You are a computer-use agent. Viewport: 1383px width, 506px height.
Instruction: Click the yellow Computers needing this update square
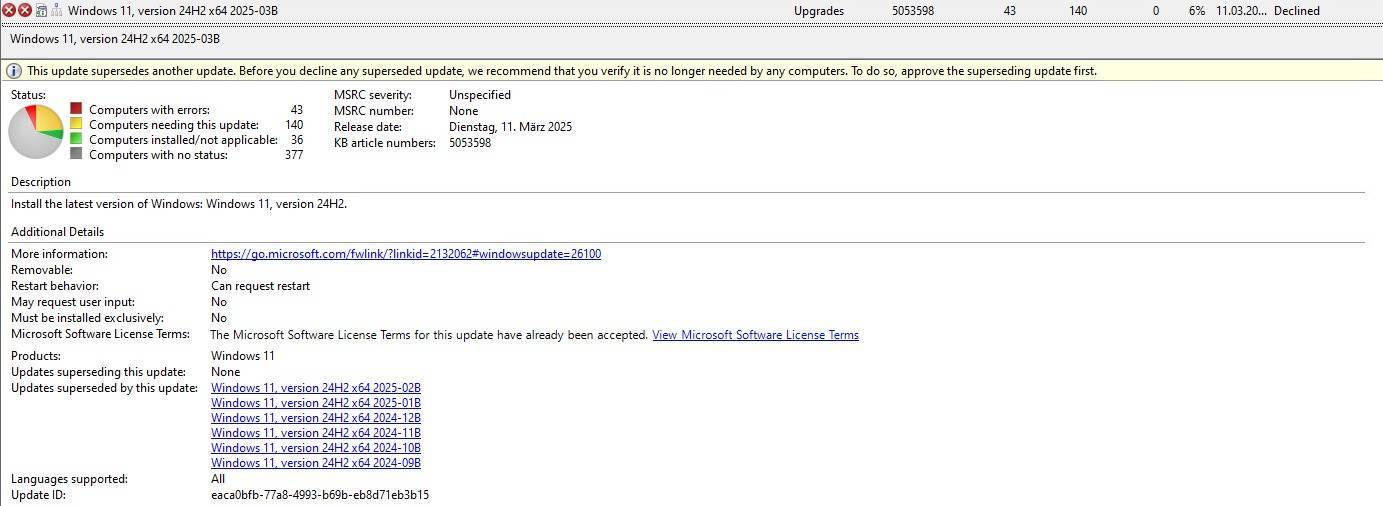[x=76, y=124]
